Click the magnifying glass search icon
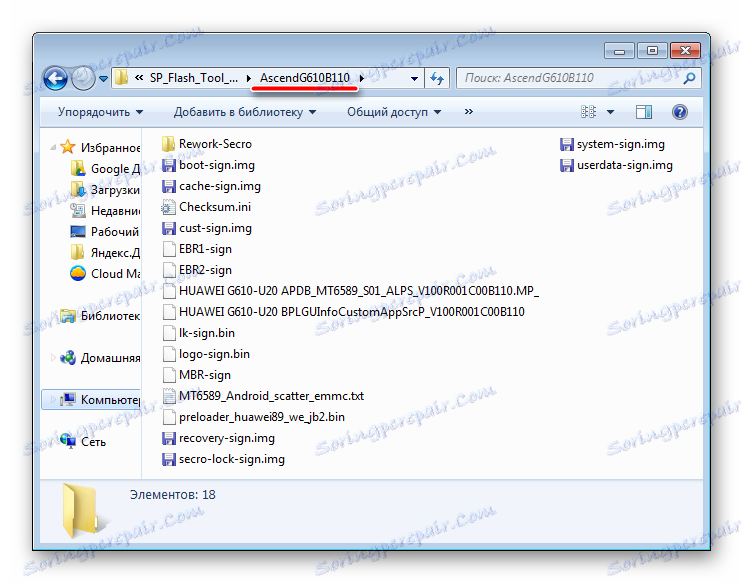 click(x=690, y=78)
